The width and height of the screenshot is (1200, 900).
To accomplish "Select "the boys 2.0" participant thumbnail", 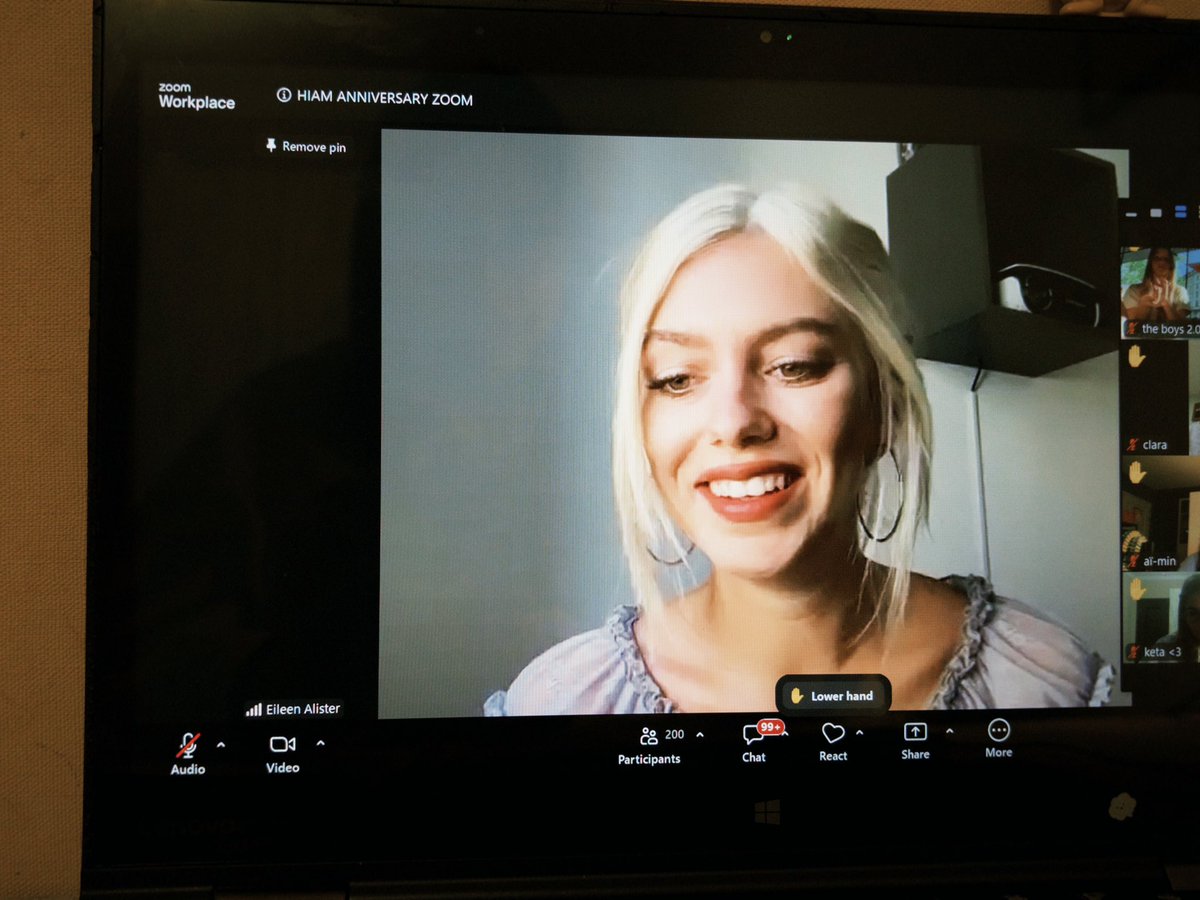I will [x=1159, y=292].
